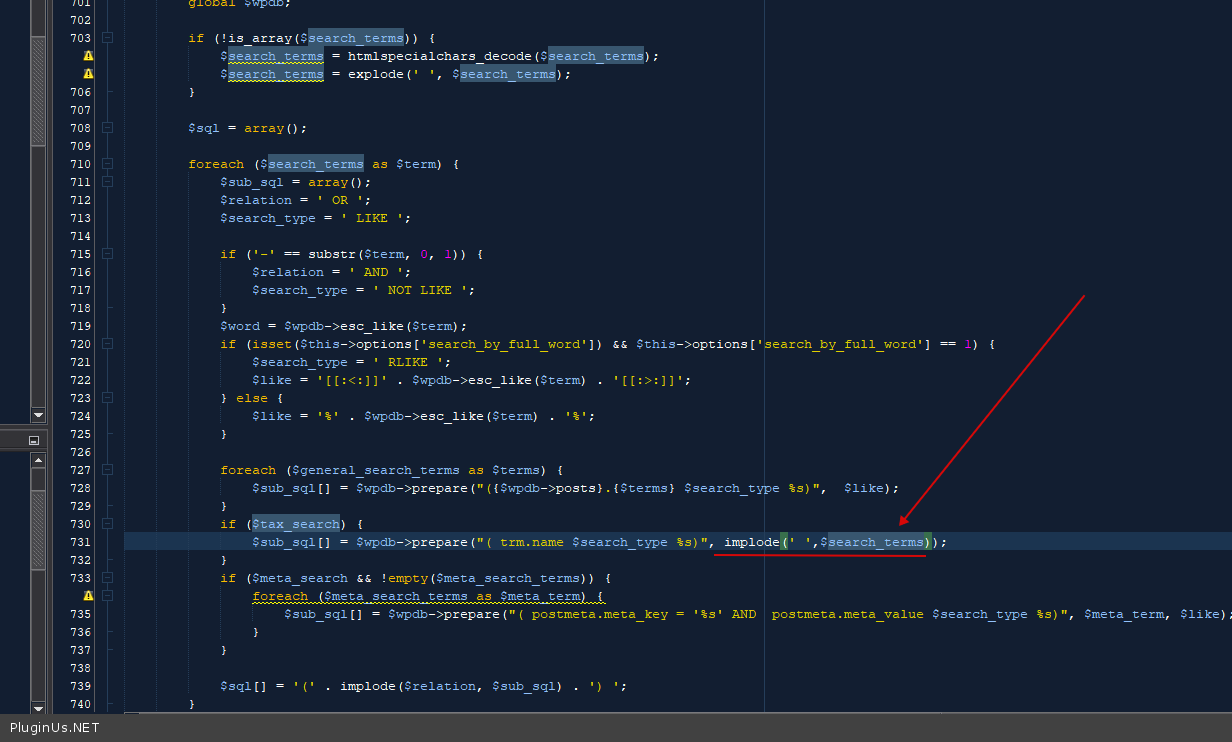Click line number 731 in the gutter

click(x=79, y=542)
